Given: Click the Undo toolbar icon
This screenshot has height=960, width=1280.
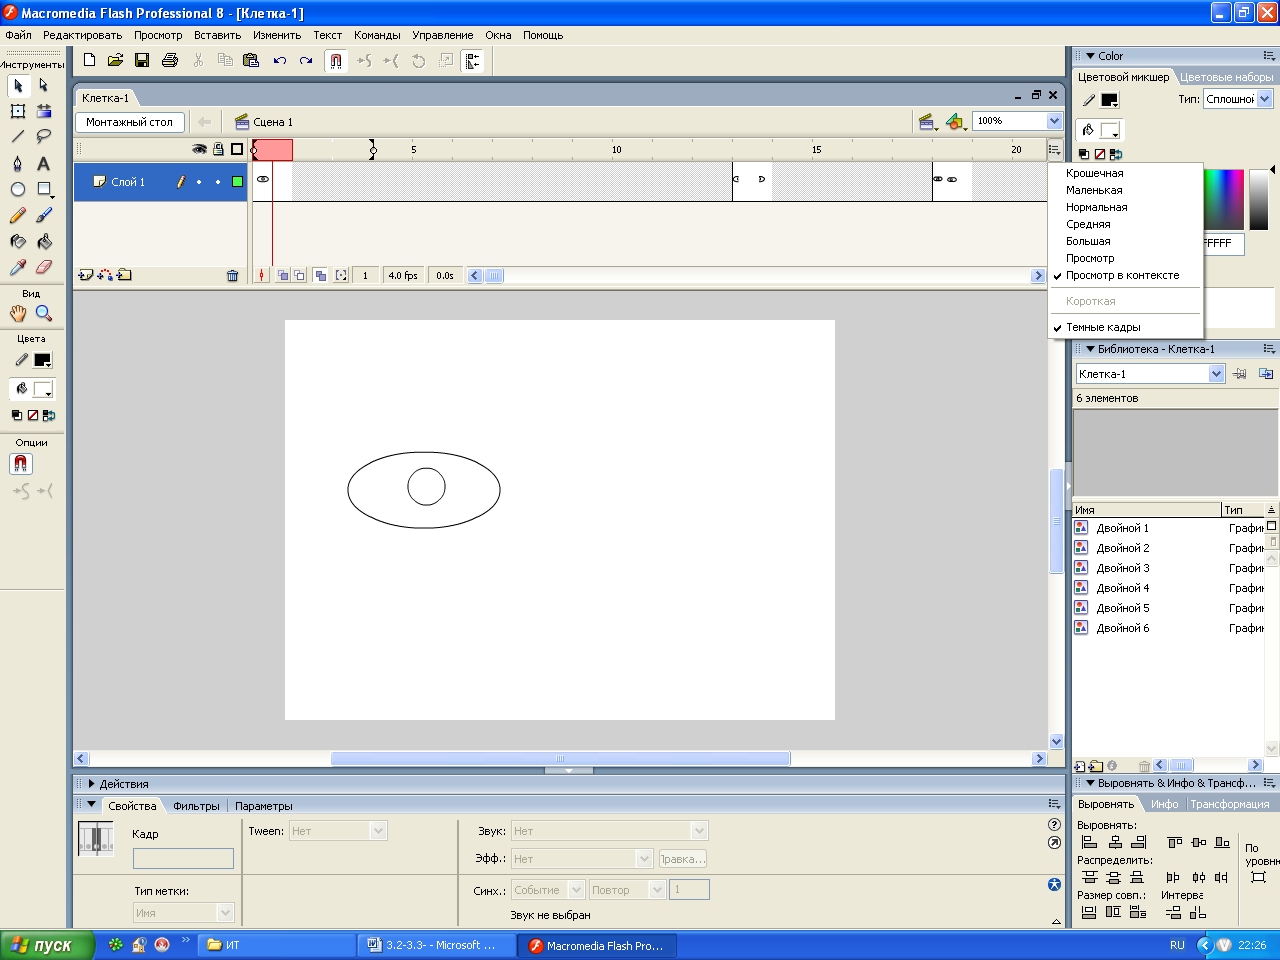Looking at the screenshot, I should tap(280, 60).
